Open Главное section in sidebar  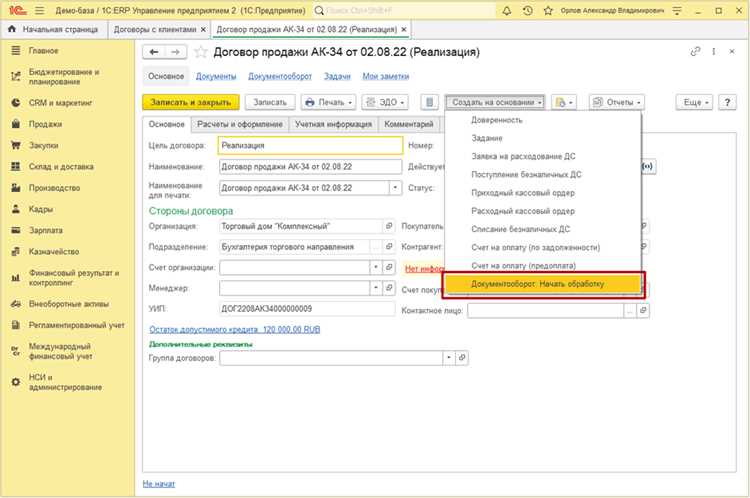coord(44,50)
